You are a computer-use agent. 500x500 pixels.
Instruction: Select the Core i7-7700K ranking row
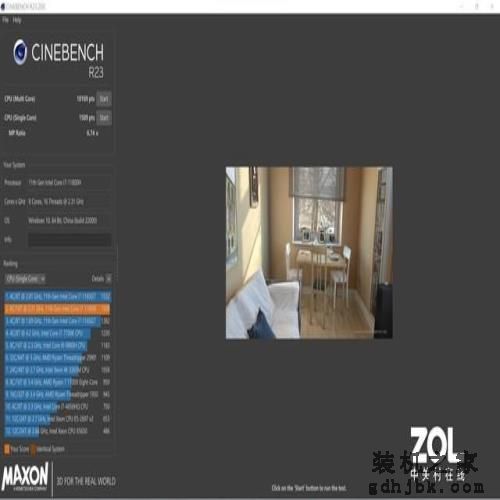pyautogui.click(x=57, y=333)
